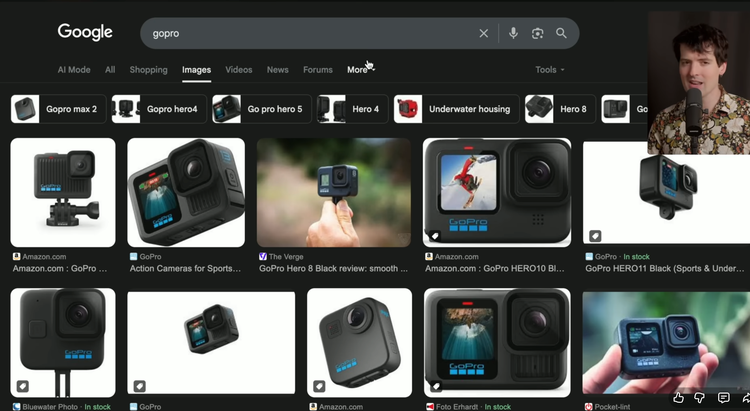Click into the gopro search field
Viewport: 750px width, 411px height.
click(310, 33)
